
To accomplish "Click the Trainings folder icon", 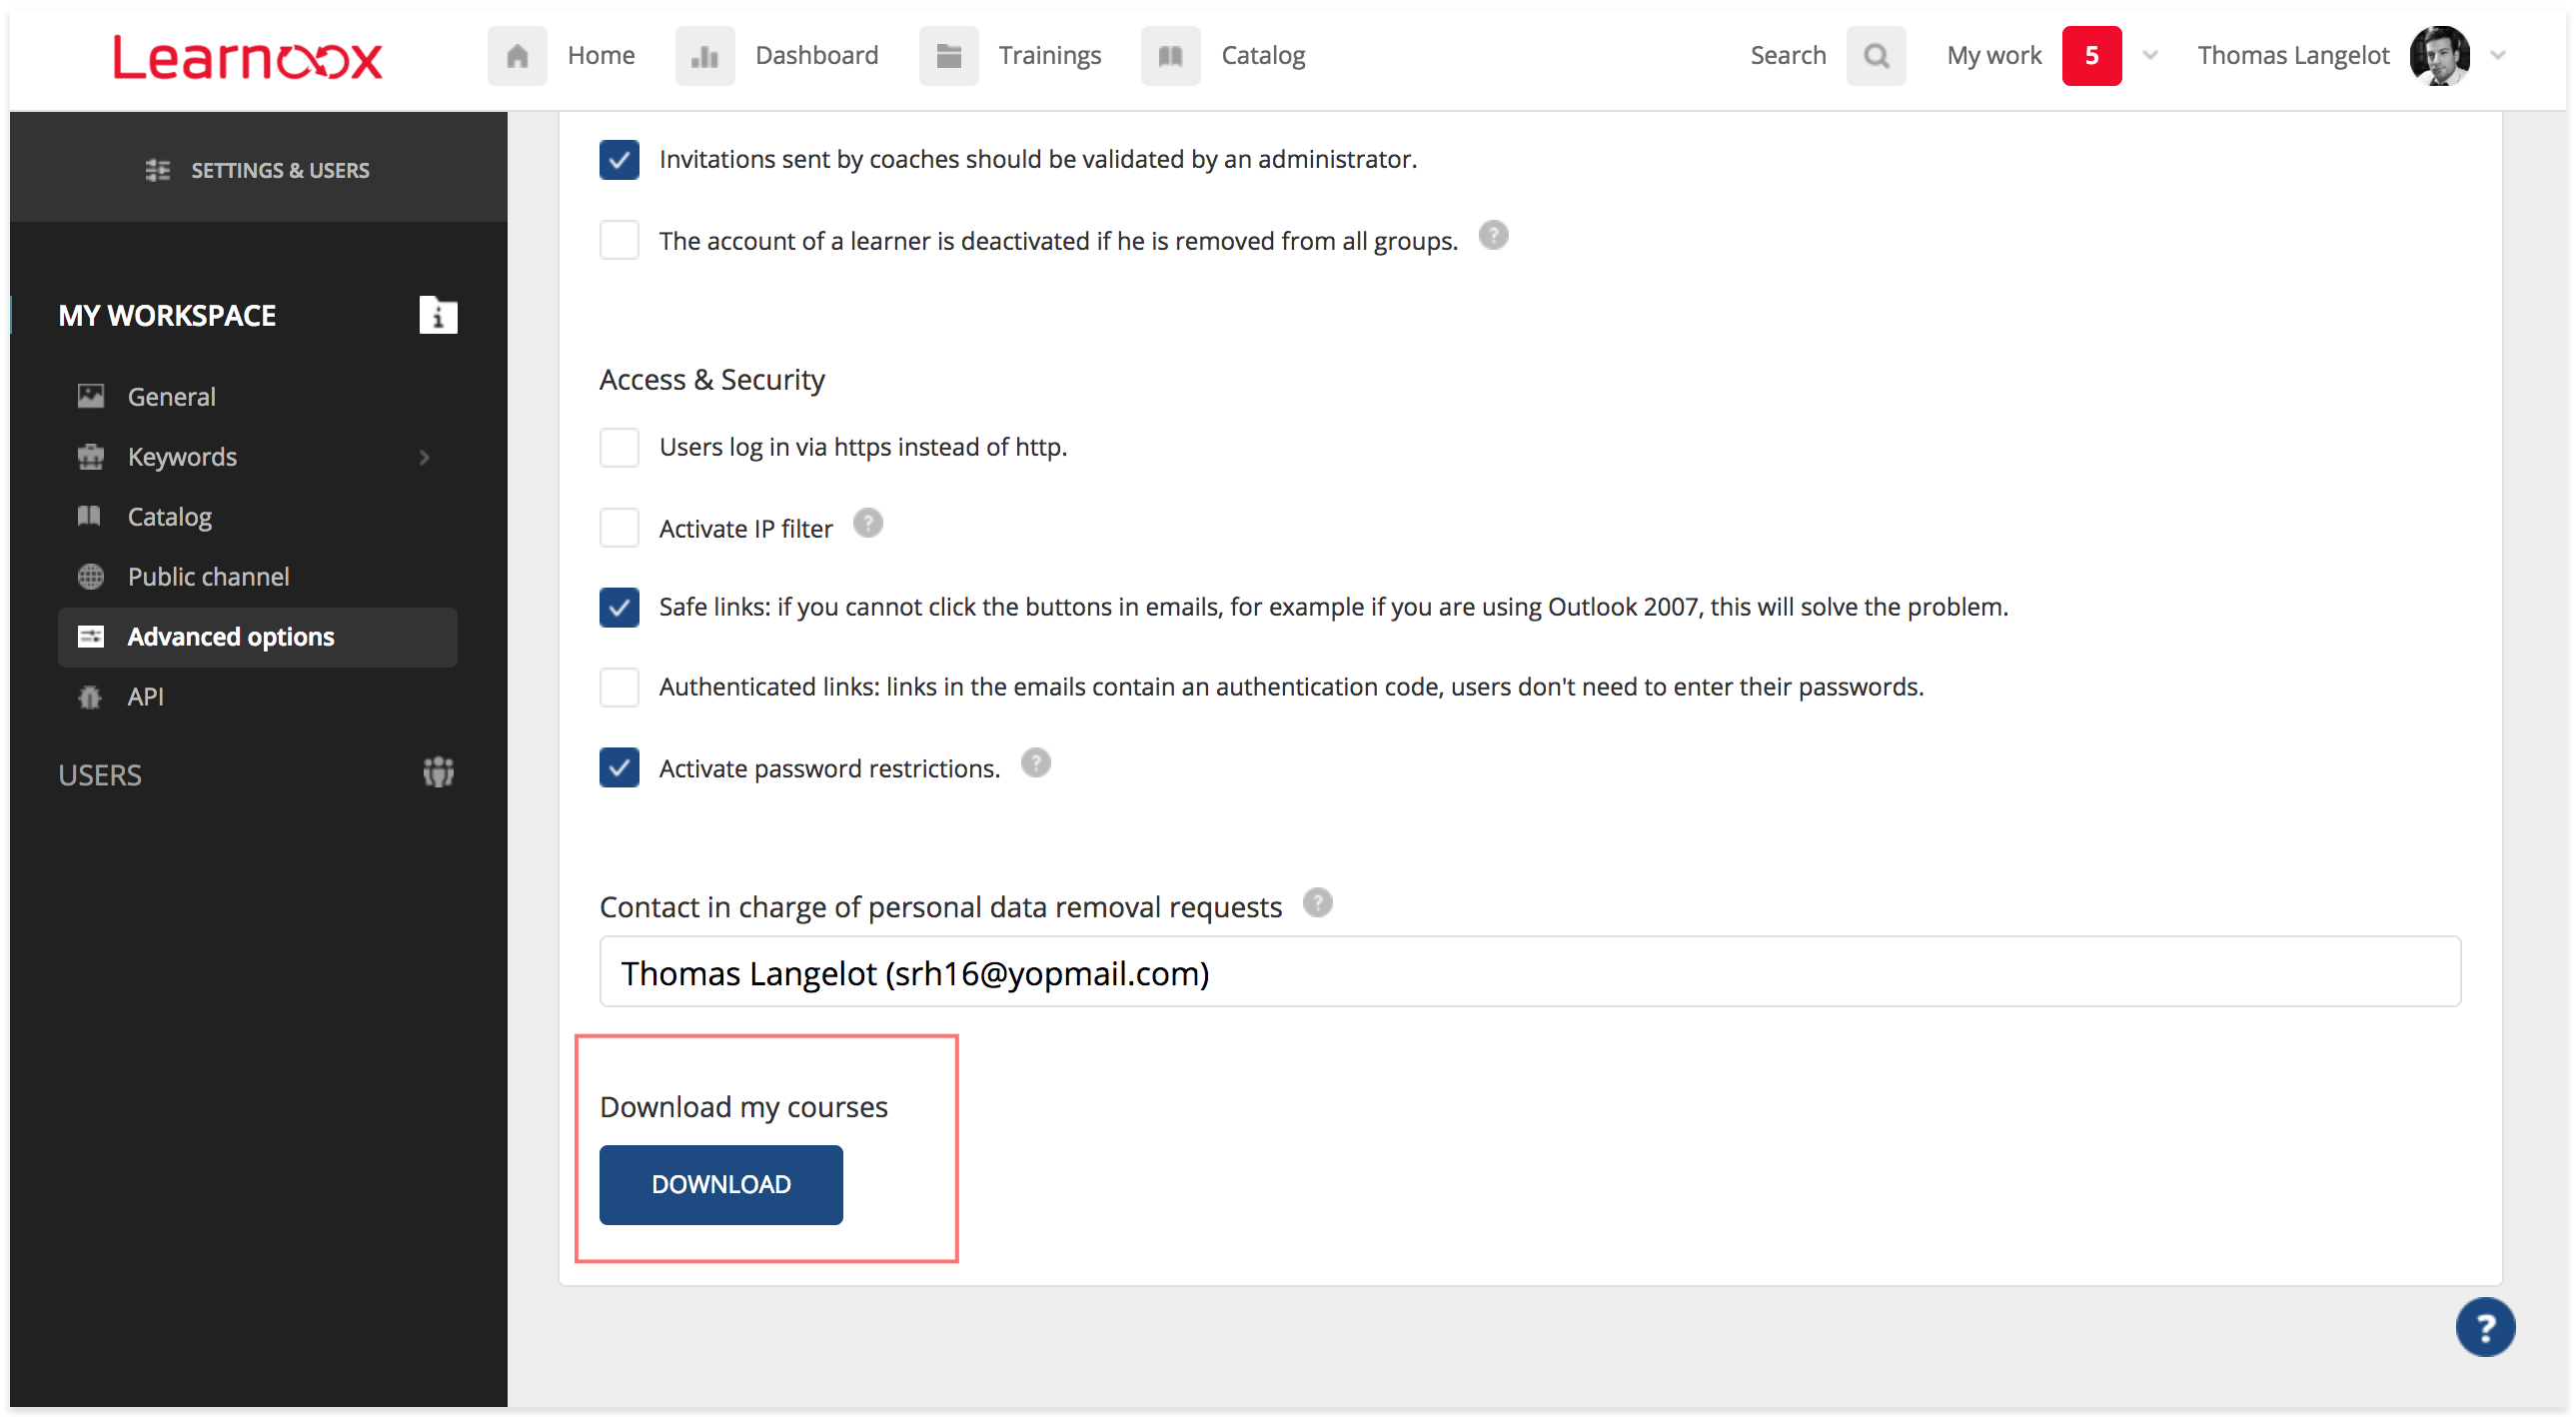I will tap(948, 56).
